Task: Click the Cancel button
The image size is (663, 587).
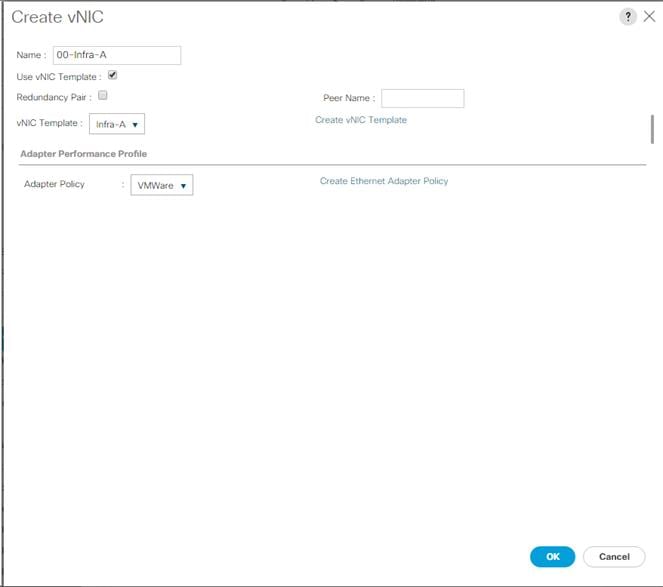Action: click(614, 557)
